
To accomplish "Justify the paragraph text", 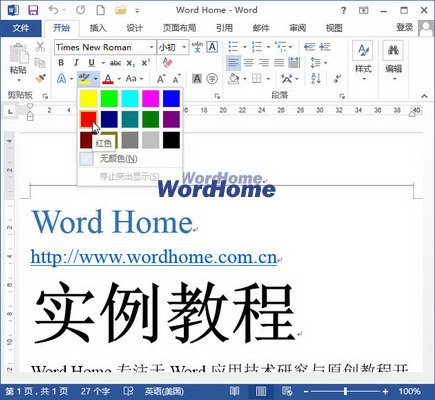I will 279,63.
